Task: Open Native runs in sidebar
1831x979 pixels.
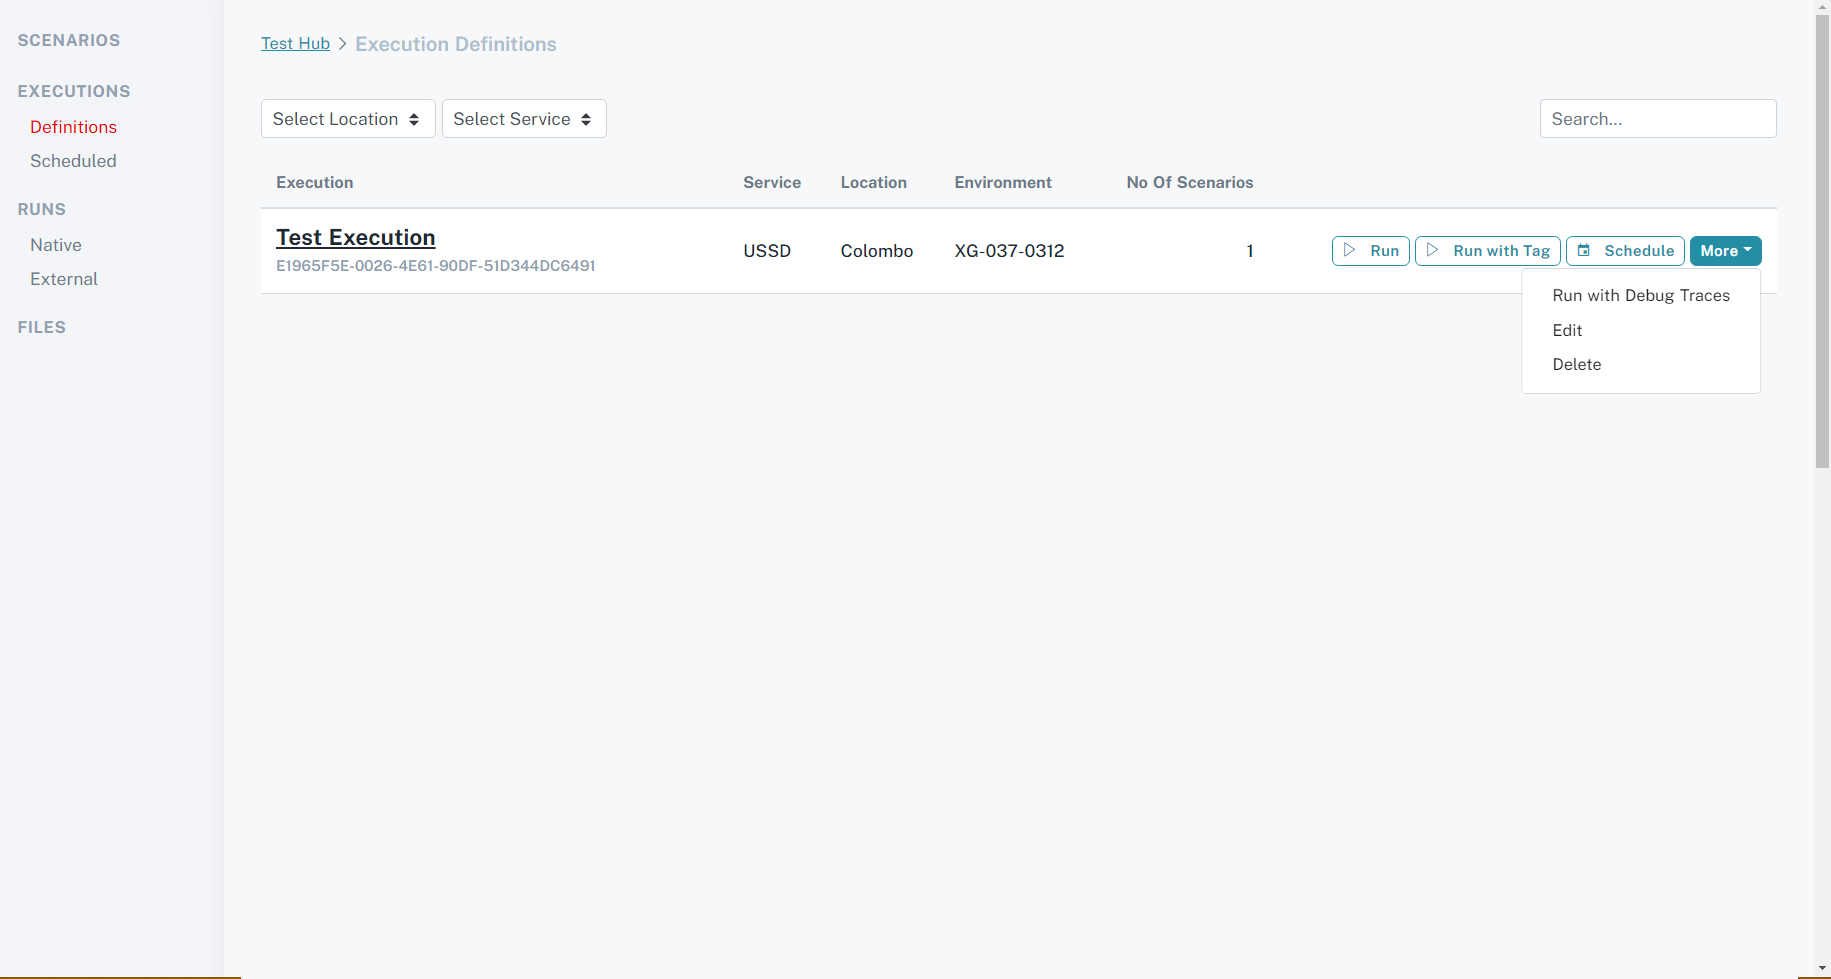Action: [56, 245]
